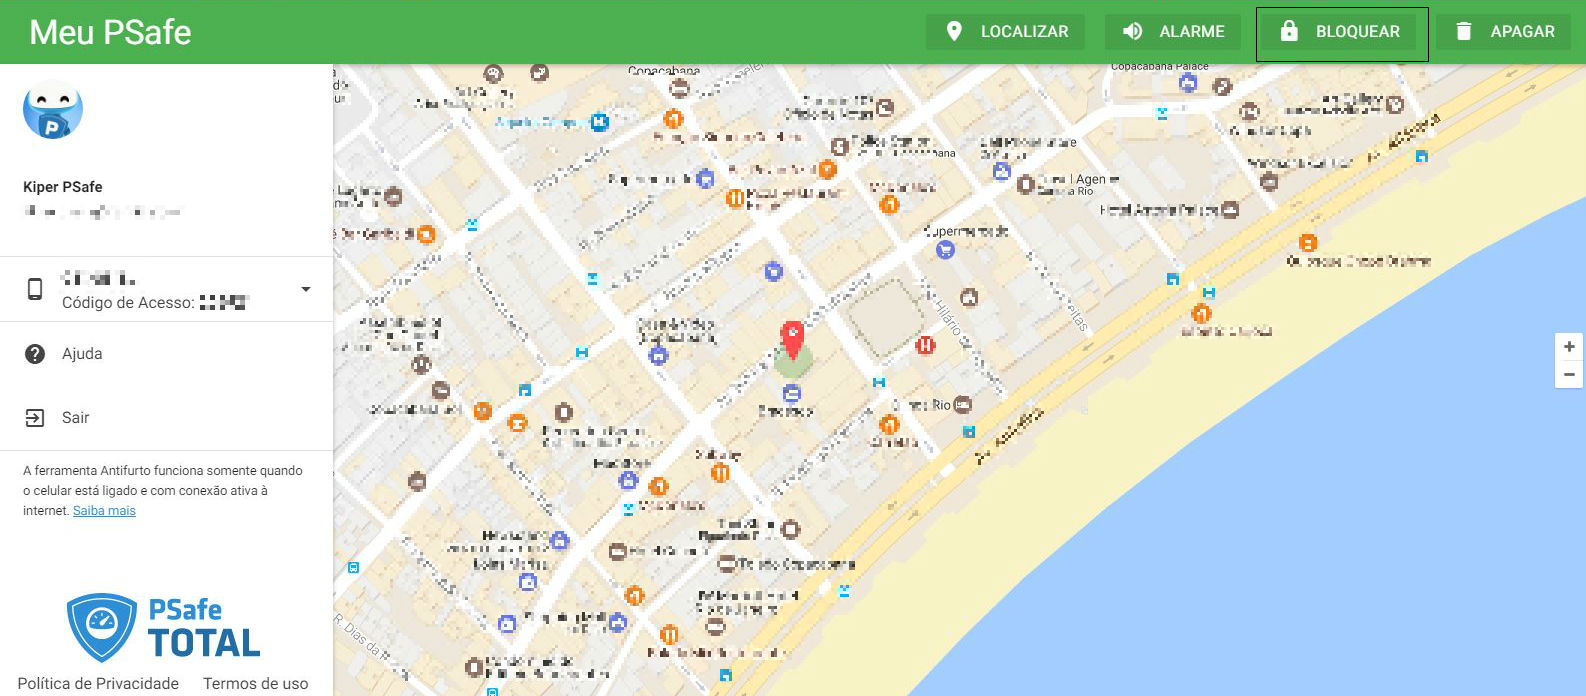Click the red restaurant marker on map
This screenshot has height=696, width=1586.
click(925, 346)
